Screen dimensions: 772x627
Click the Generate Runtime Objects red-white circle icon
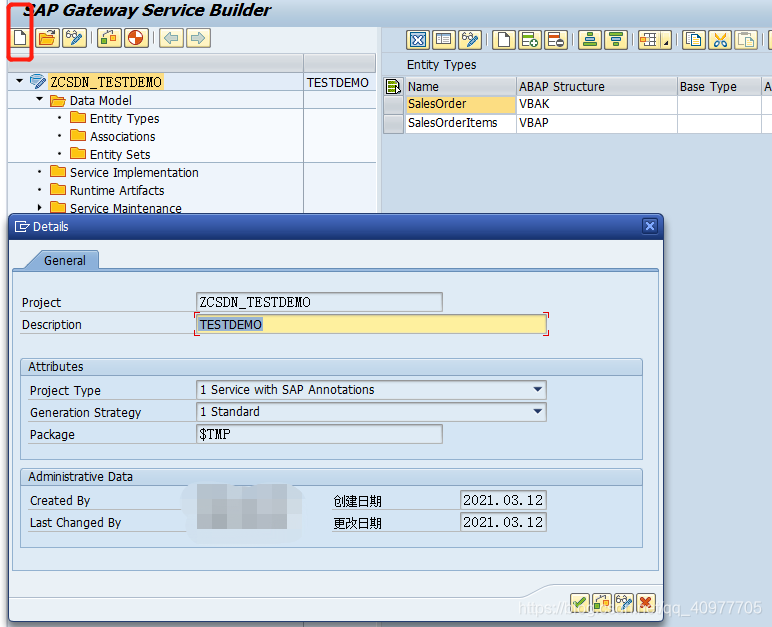pos(136,38)
